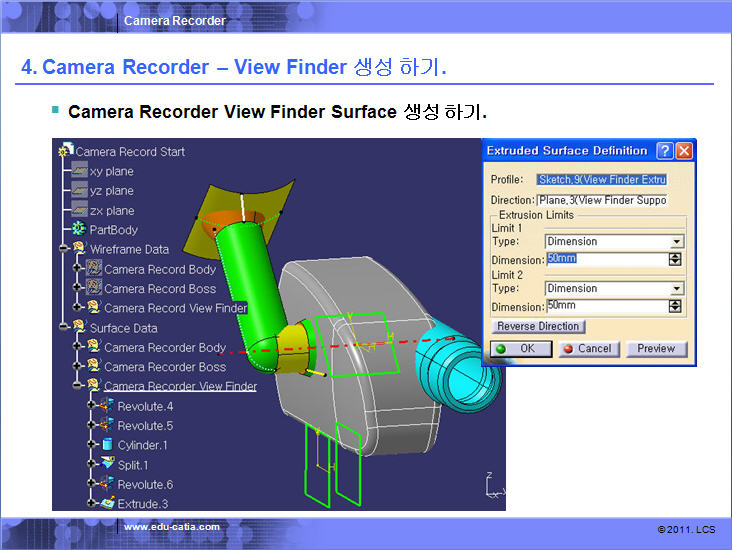Click the xy plane icon in tree
732x550 pixels.
78,171
